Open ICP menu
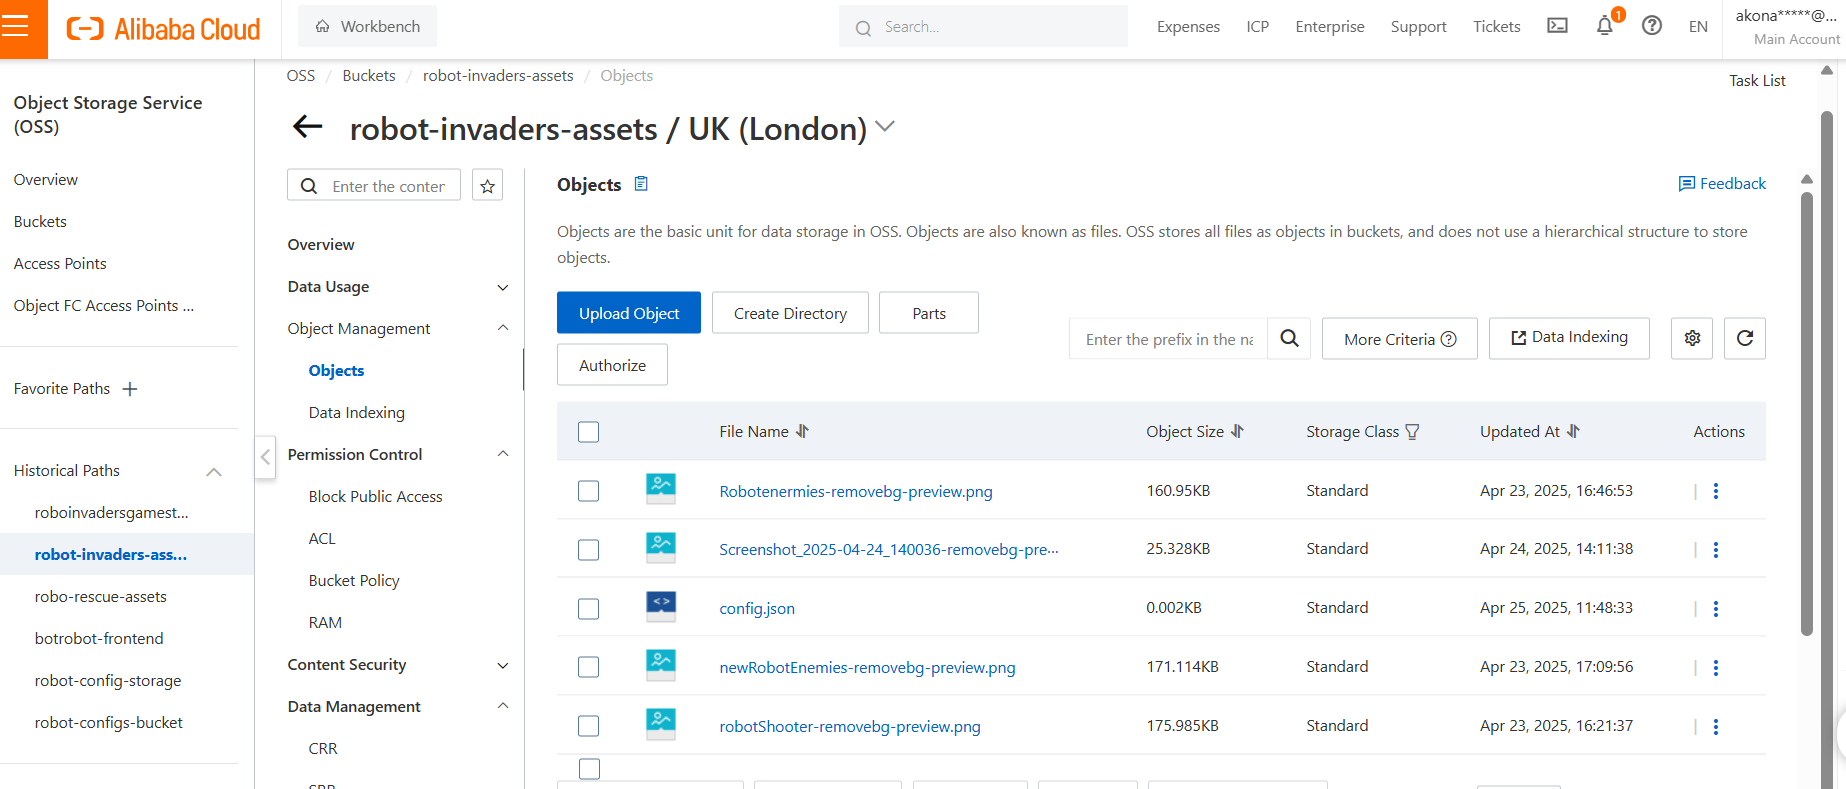The width and height of the screenshot is (1846, 789). (1258, 27)
